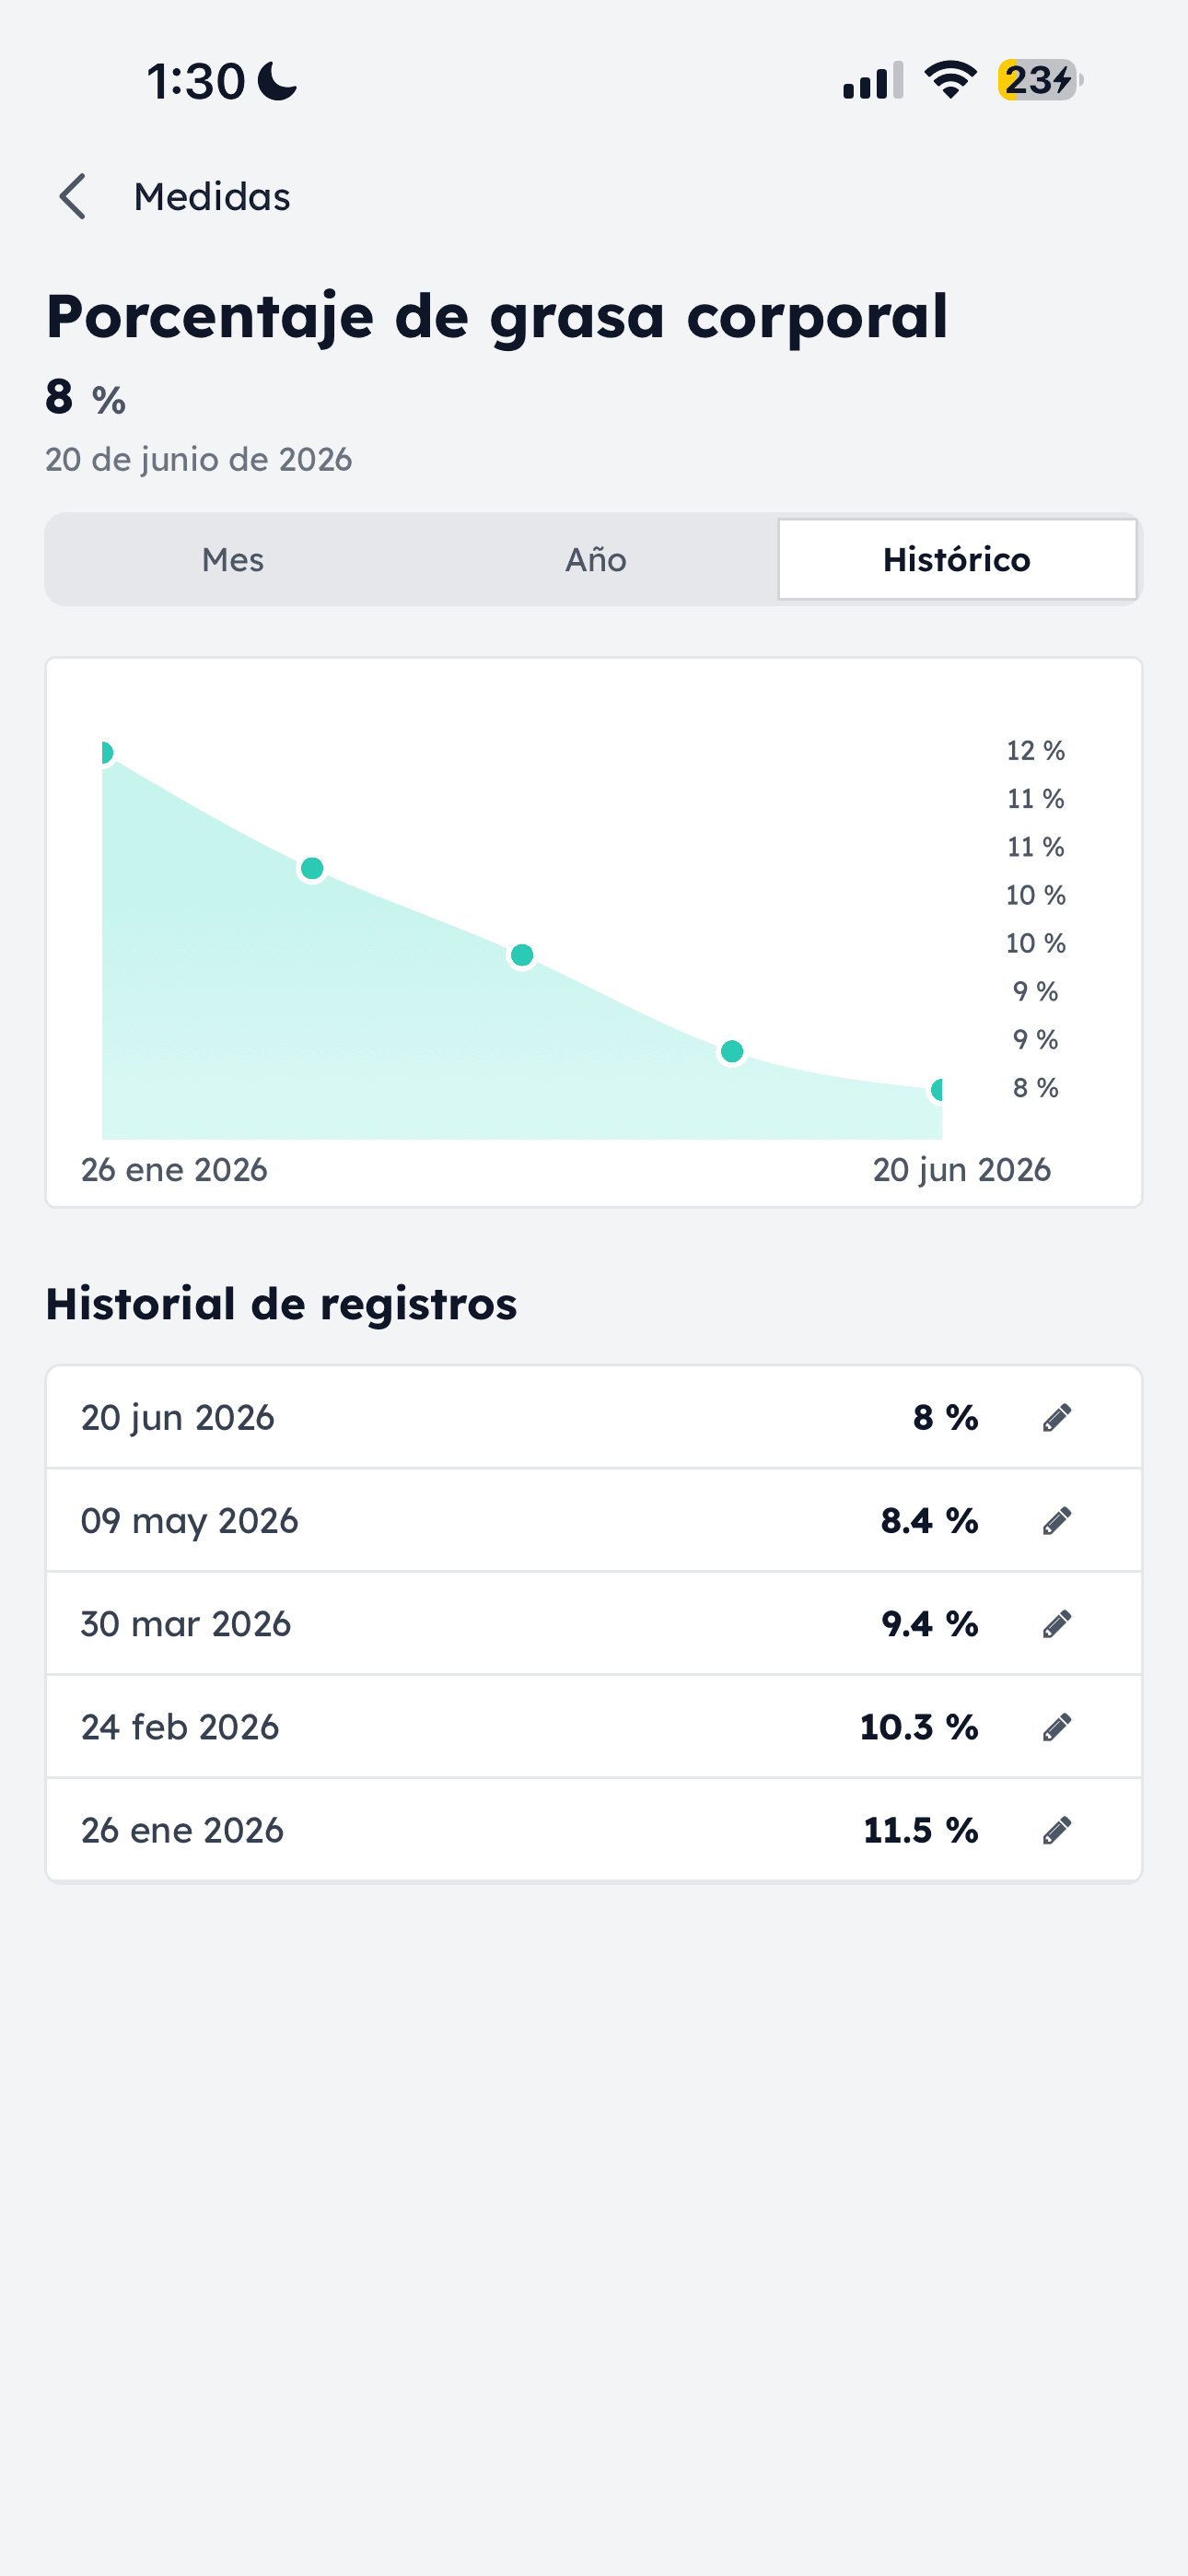
Task: Select the middle data point on chart
Action: coord(522,955)
